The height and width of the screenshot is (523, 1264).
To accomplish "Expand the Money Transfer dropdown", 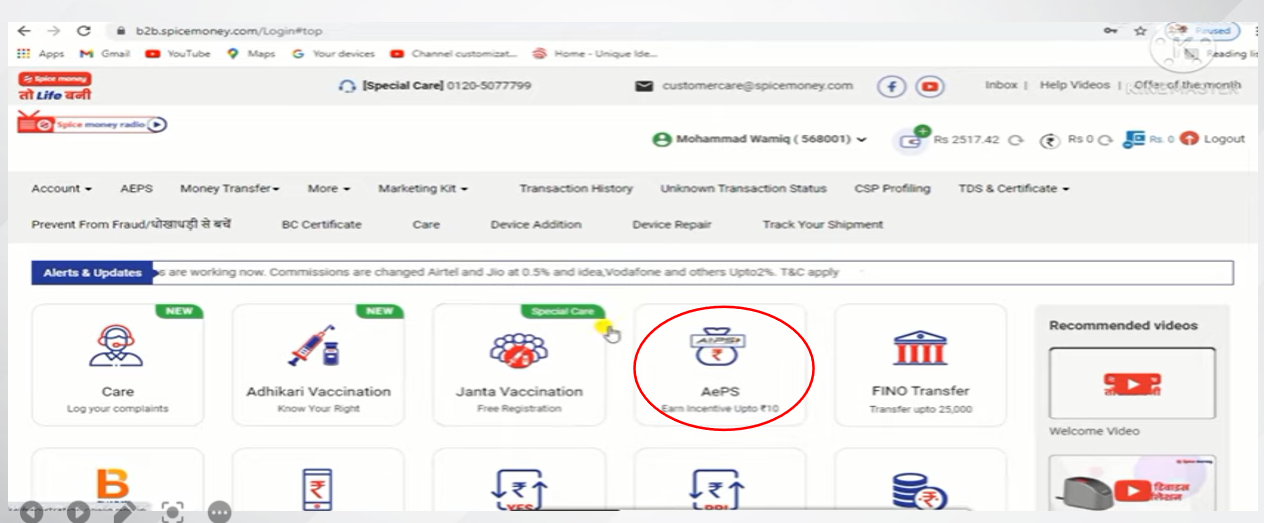I will 229,188.
